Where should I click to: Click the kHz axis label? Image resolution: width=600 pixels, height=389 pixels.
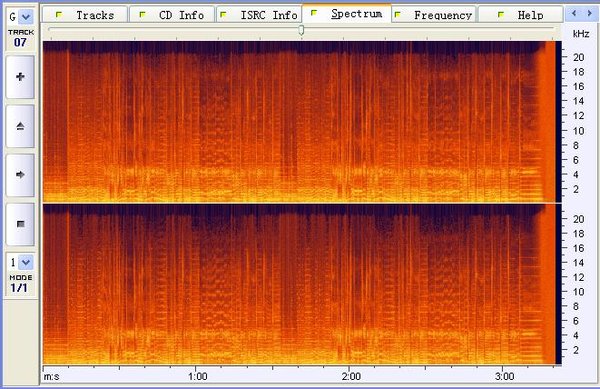580,34
